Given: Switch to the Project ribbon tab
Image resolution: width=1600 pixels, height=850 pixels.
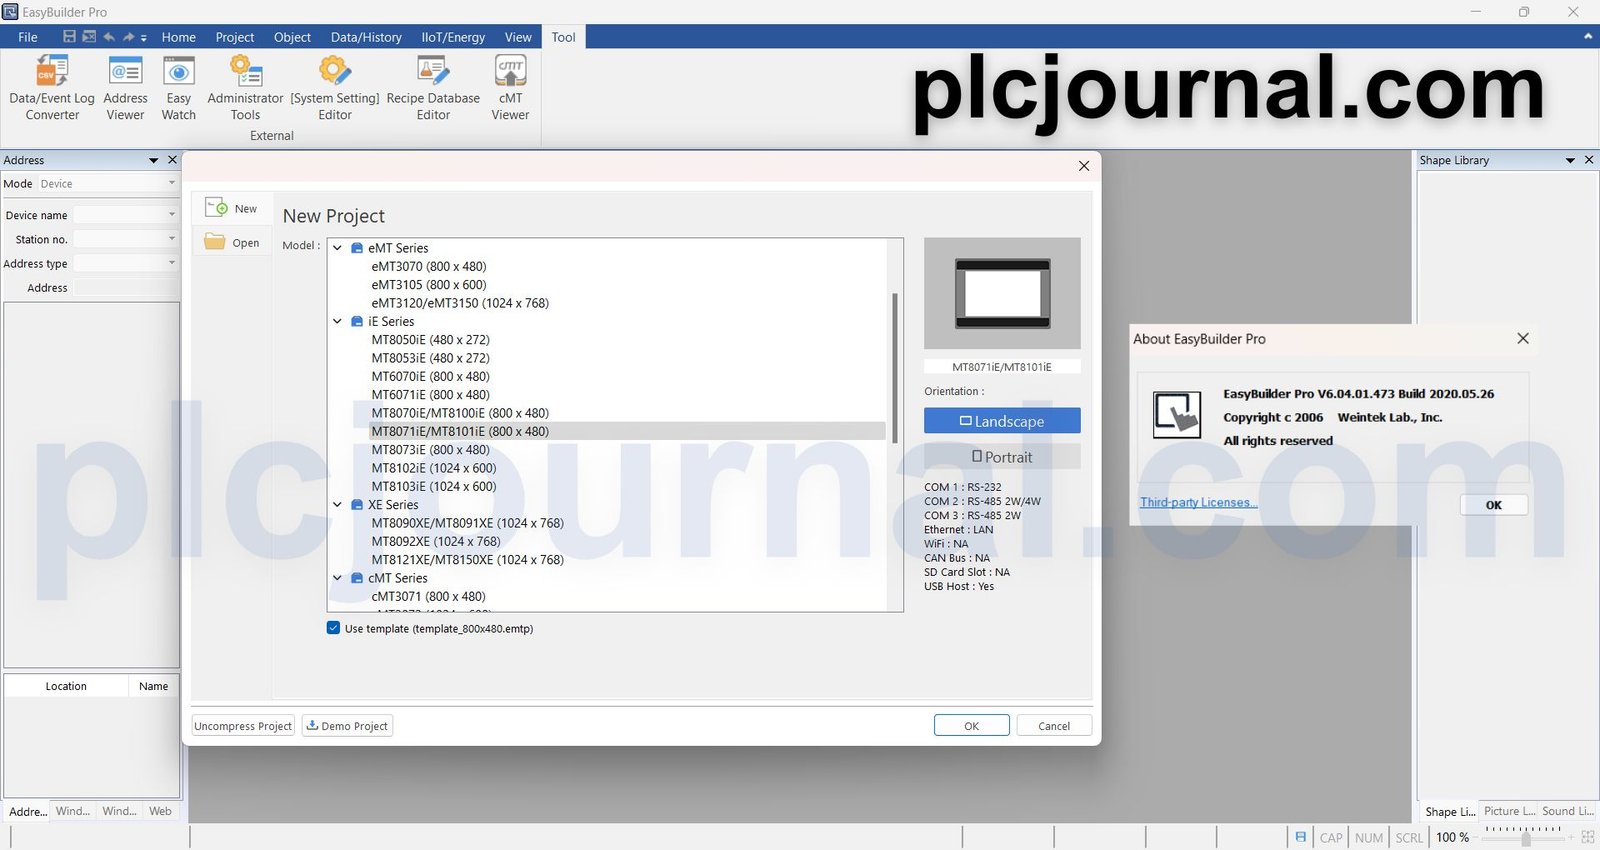Looking at the screenshot, I should pos(235,37).
